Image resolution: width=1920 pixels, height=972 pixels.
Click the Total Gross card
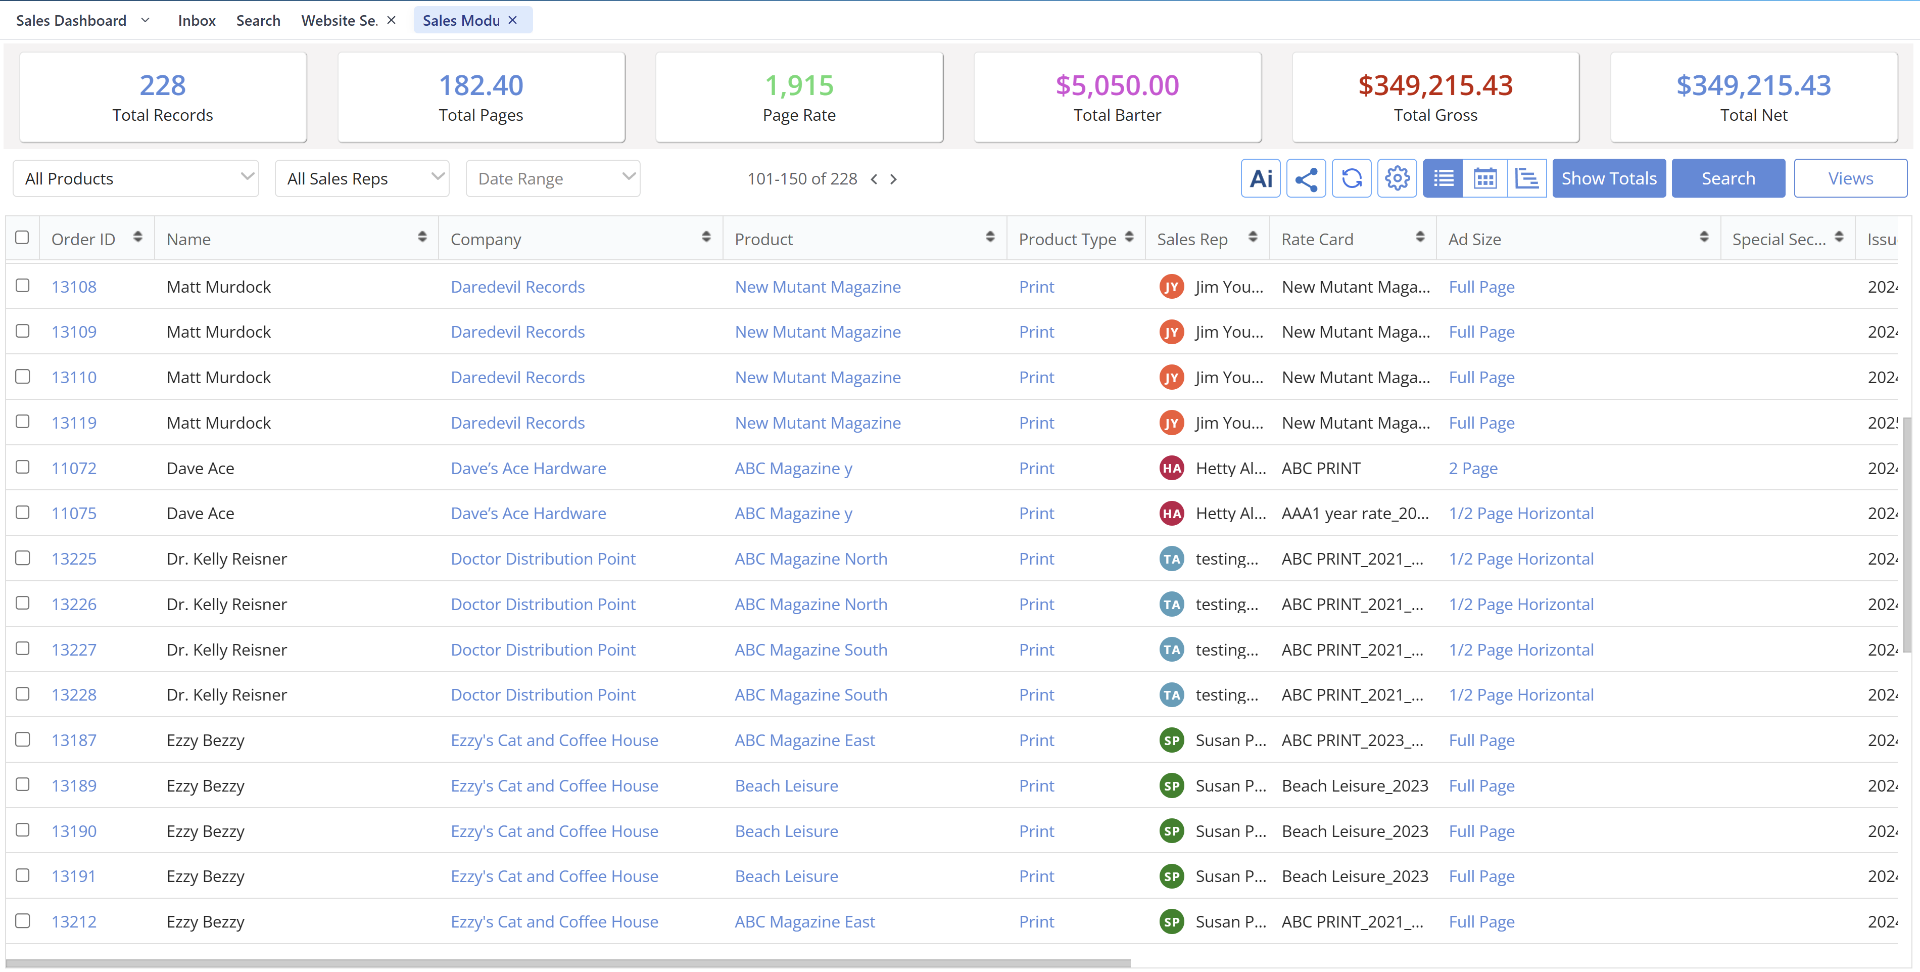pyautogui.click(x=1435, y=98)
